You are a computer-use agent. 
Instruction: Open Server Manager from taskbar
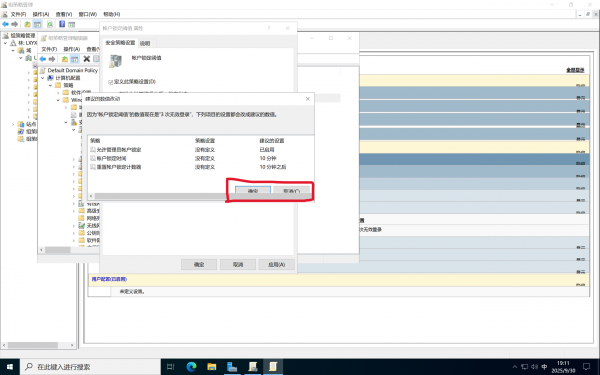point(232,367)
